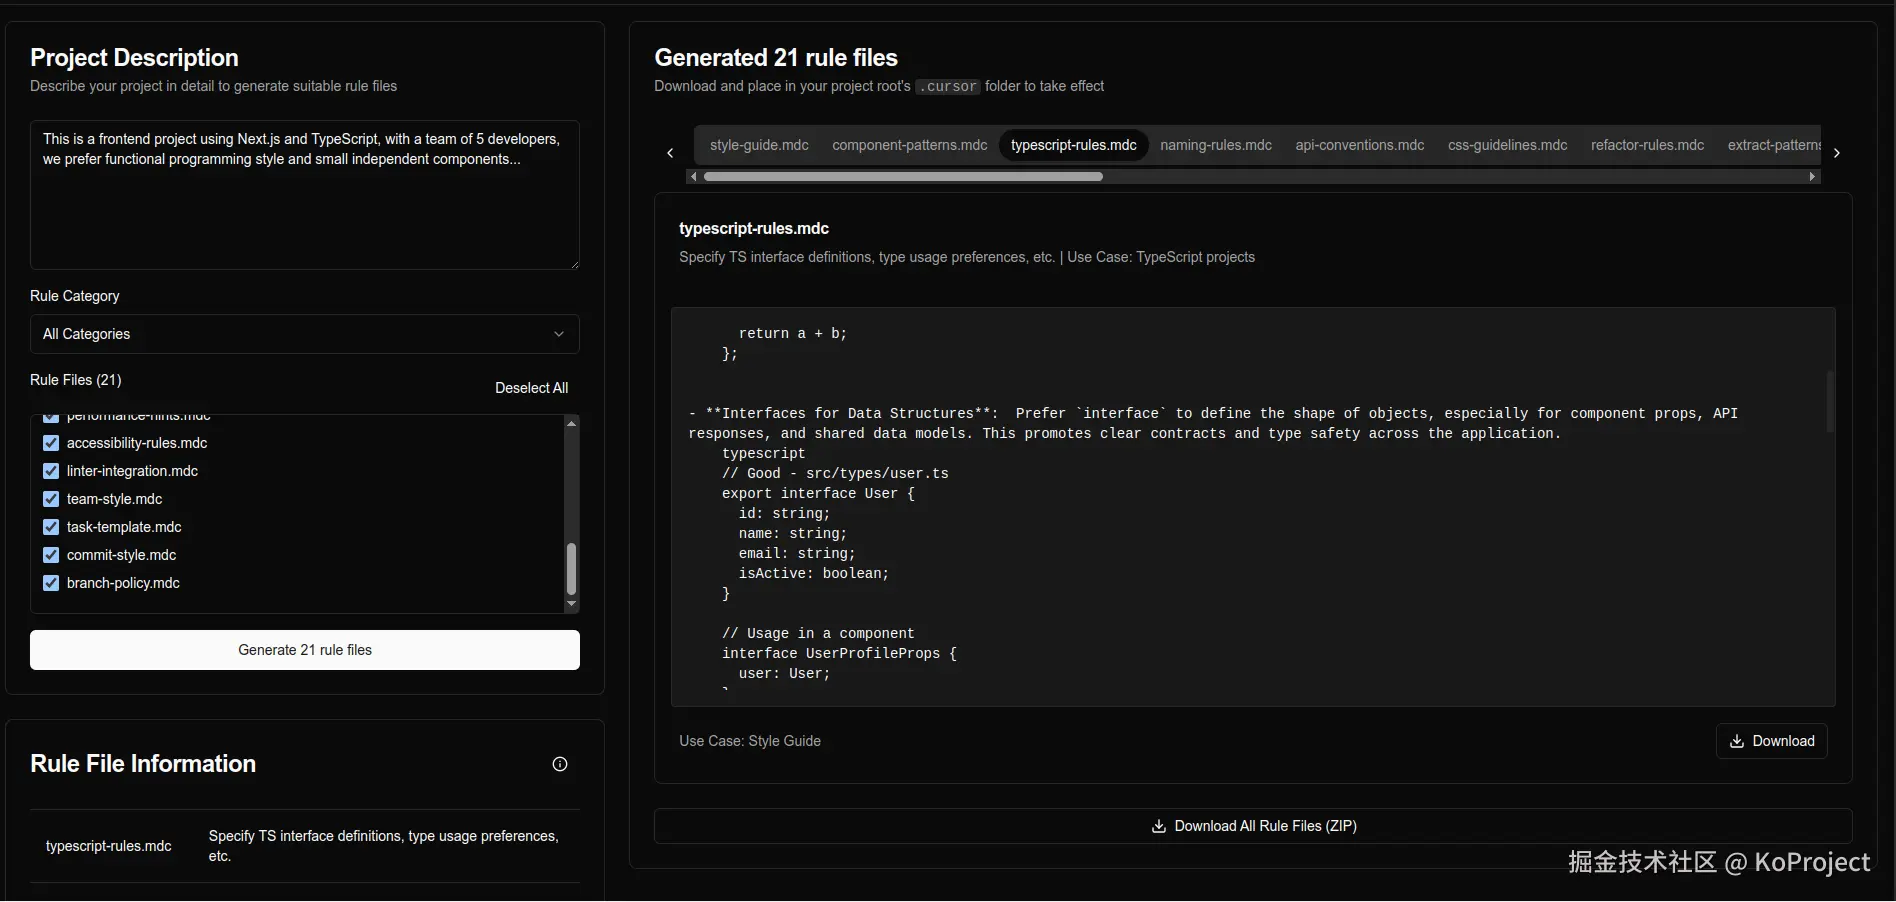1896x902 pixels.
Task: Click Download All Rule Files (ZIP)
Action: (1252, 826)
